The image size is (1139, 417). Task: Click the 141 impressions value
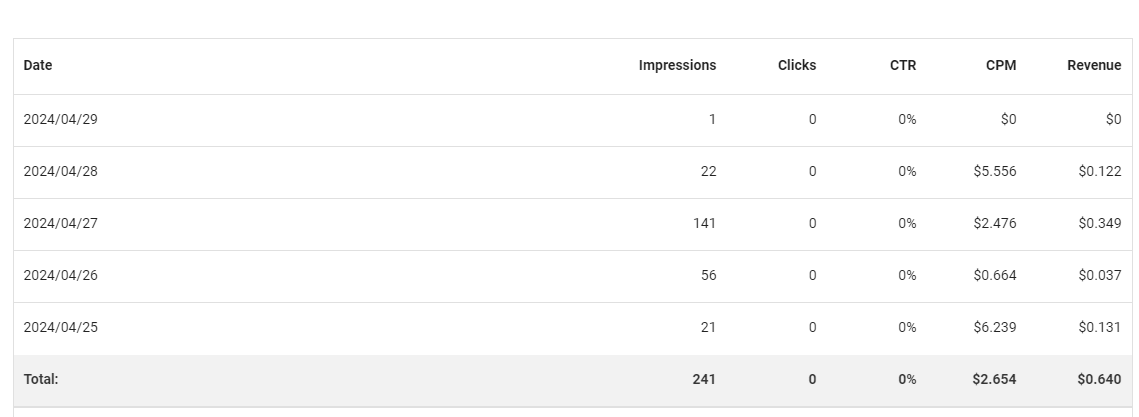pos(705,224)
